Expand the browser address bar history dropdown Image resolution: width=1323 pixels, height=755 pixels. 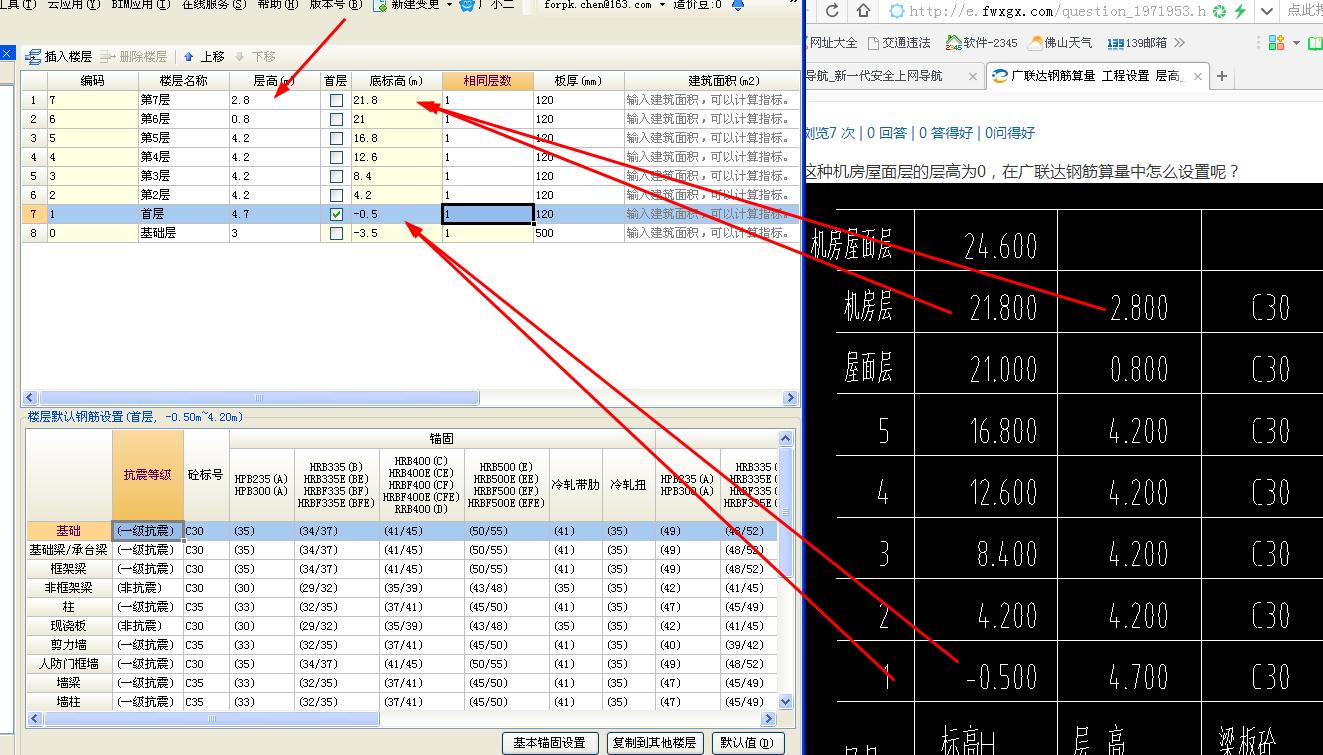[x=1268, y=12]
